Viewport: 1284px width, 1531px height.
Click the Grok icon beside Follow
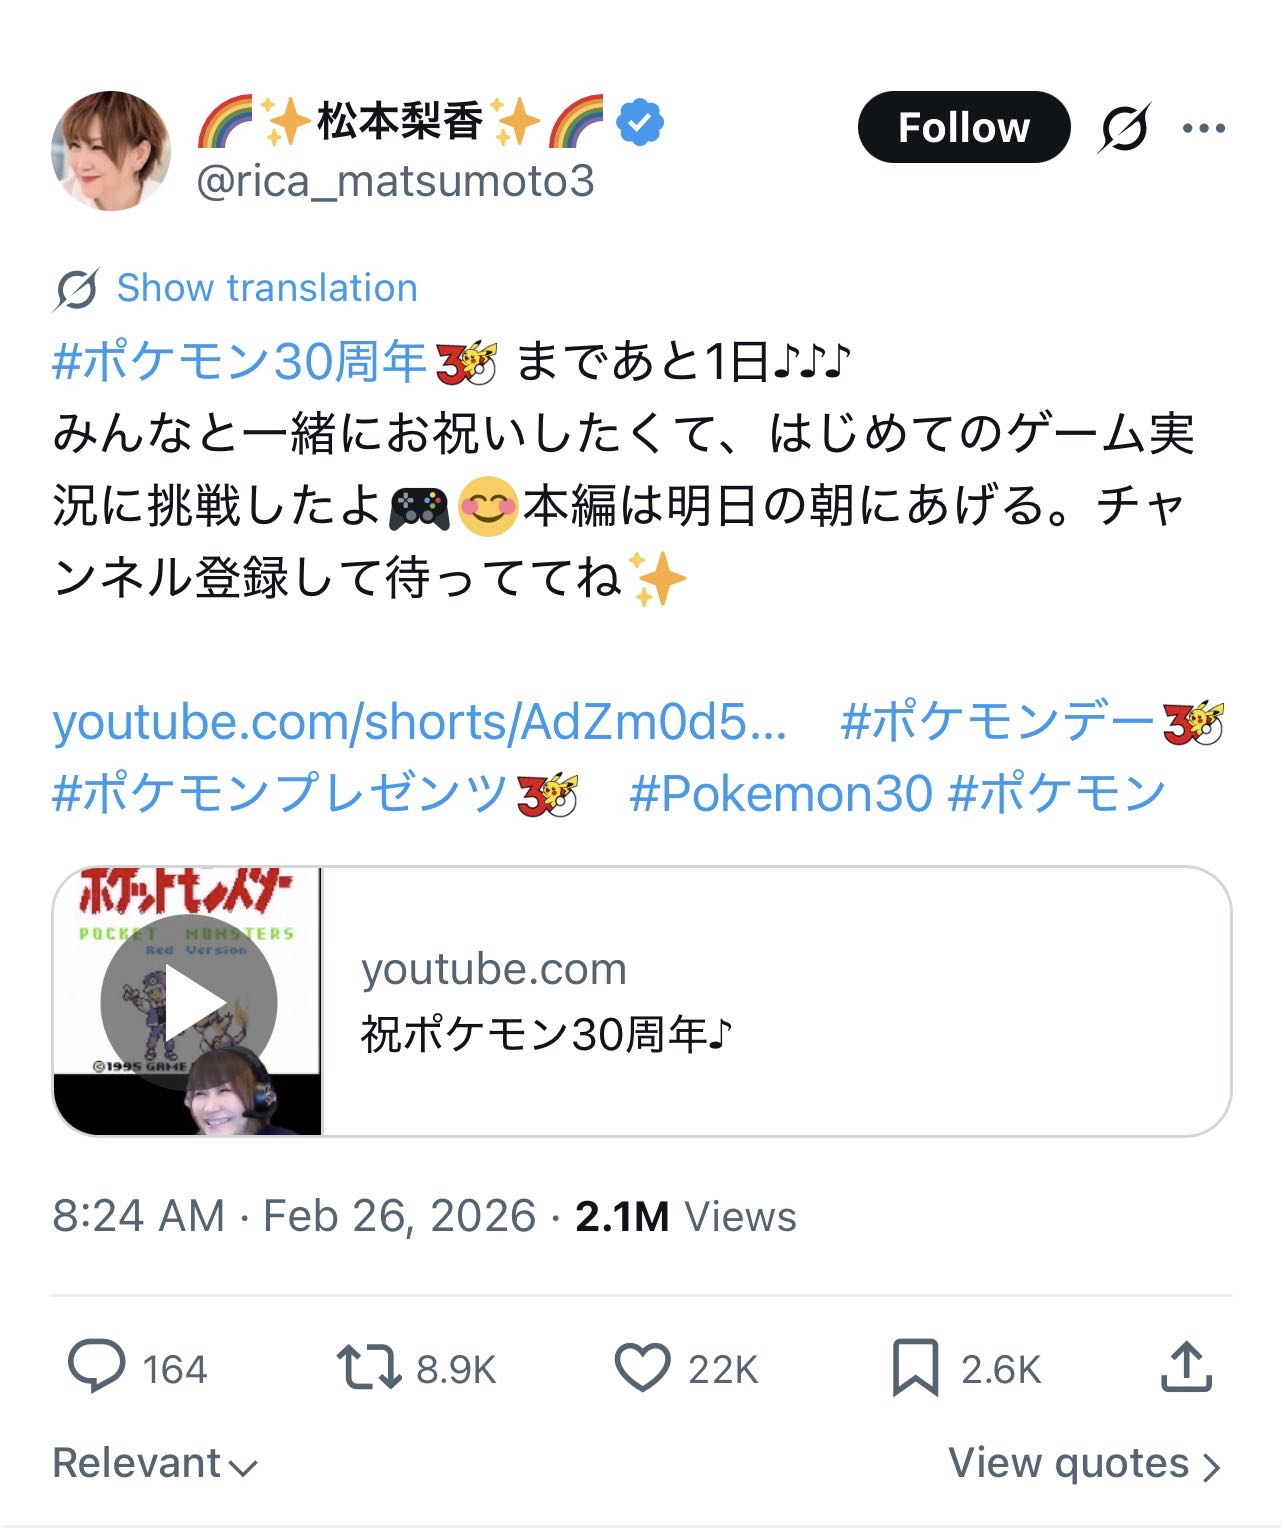[1123, 128]
